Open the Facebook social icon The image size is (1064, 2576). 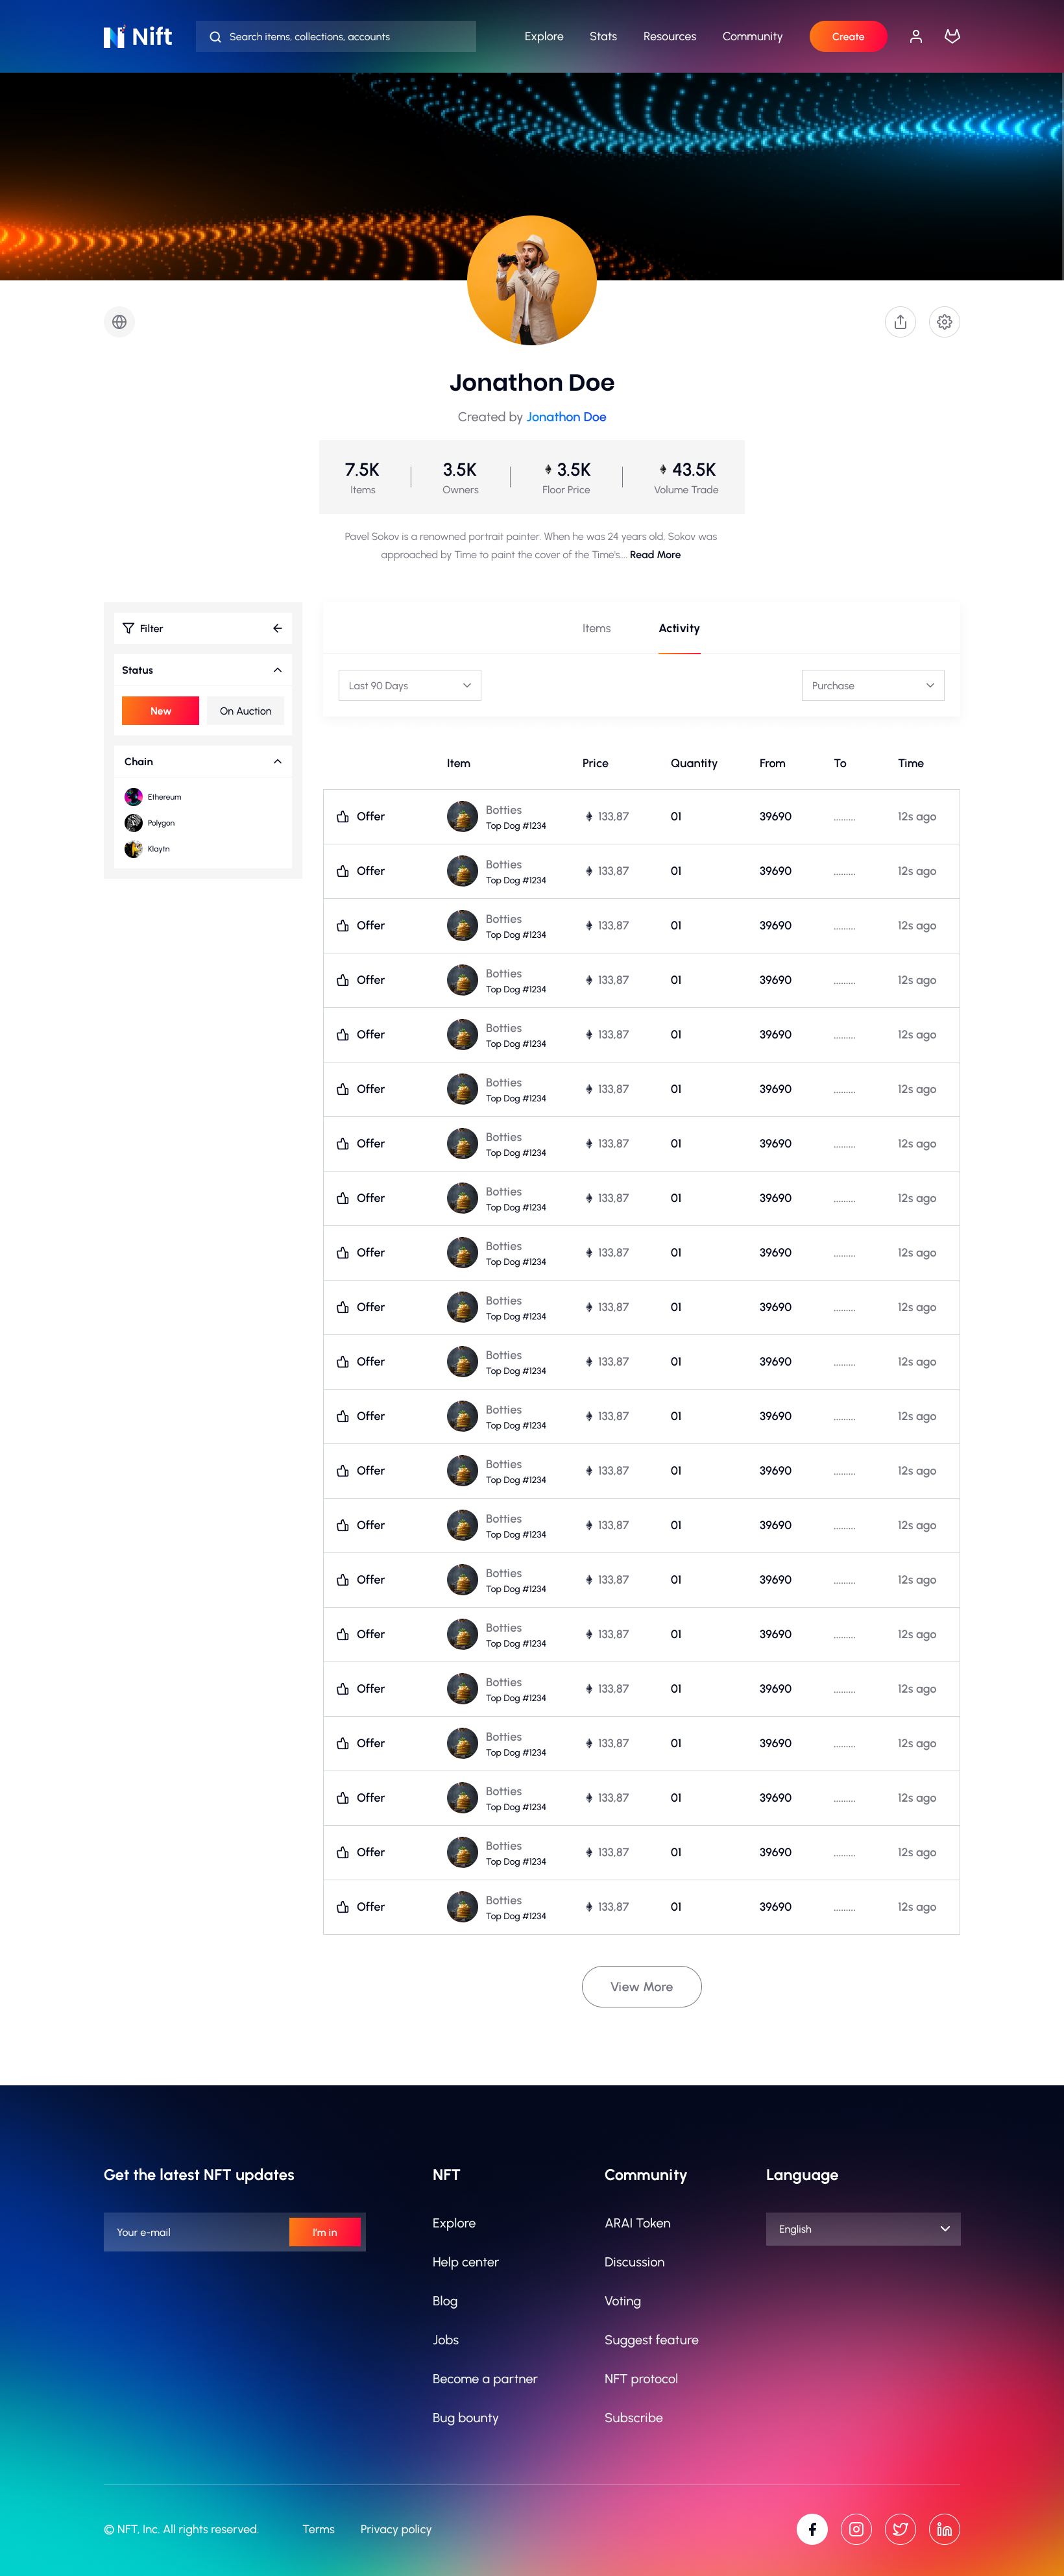[812, 2529]
